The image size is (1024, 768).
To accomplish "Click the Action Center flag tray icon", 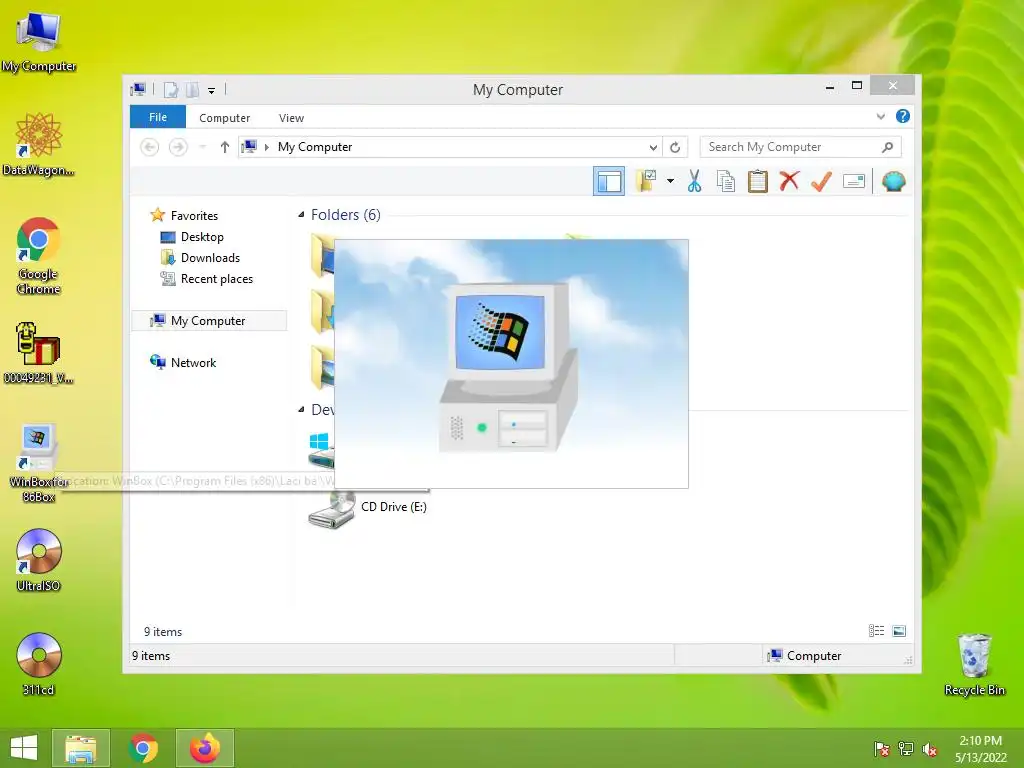I will pyautogui.click(x=881, y=749).
